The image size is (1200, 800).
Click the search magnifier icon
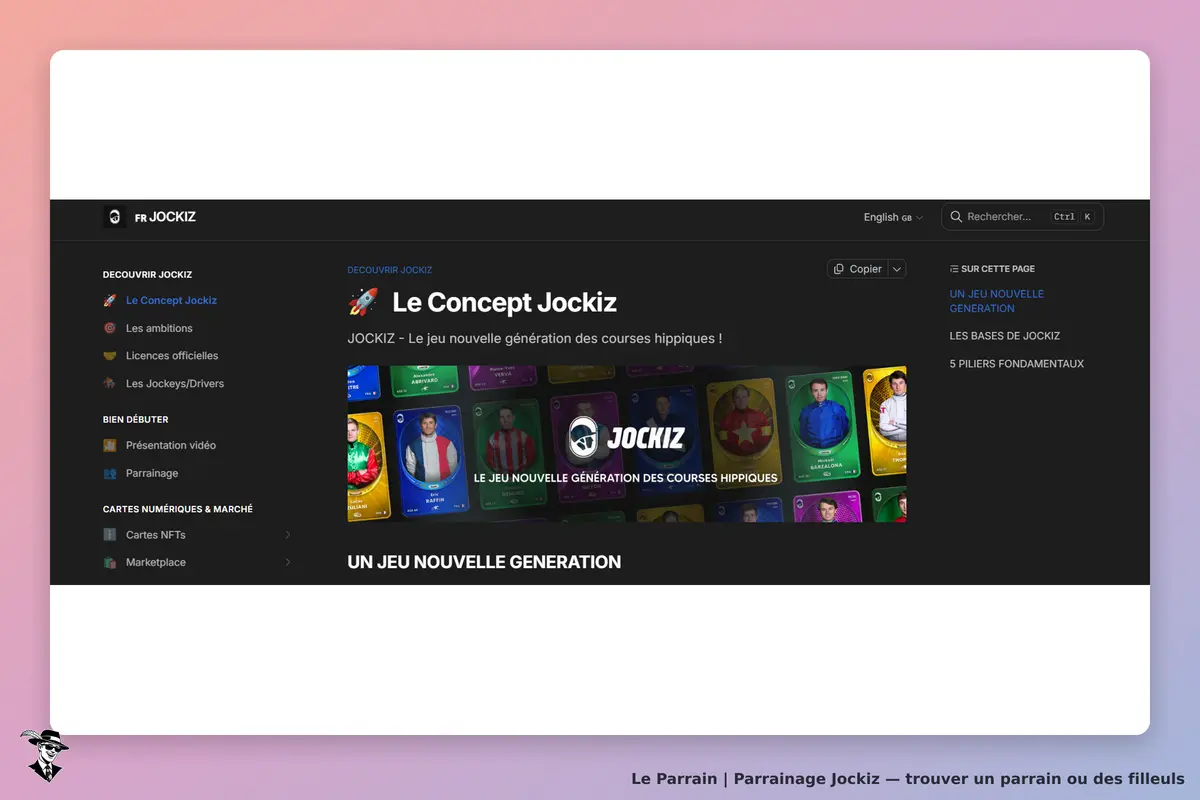click(956, 217)
